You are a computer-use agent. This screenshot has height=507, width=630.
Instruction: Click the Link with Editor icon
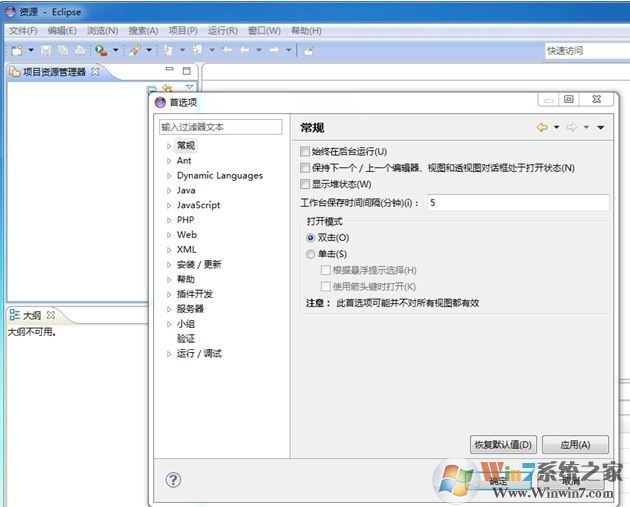168,88
